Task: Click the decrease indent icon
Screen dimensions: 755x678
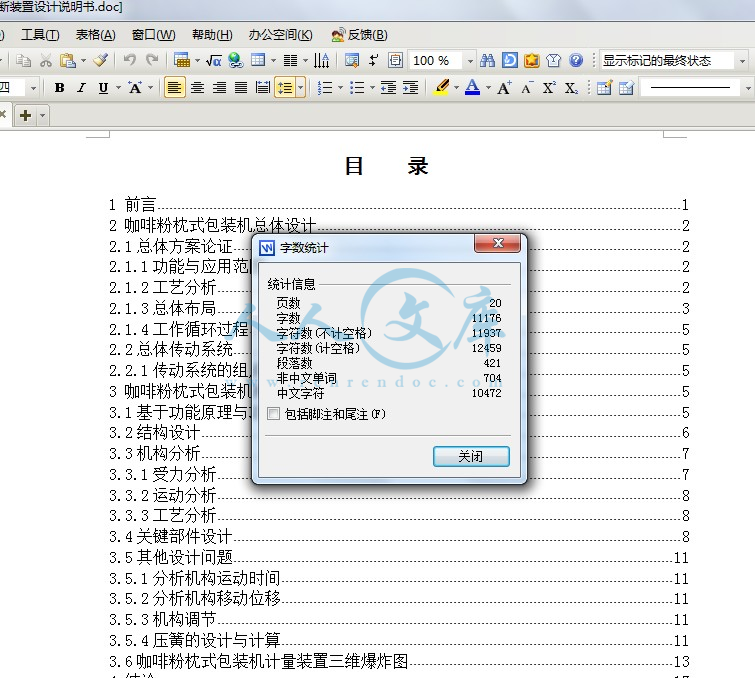Action: click(x=388, y=88)
